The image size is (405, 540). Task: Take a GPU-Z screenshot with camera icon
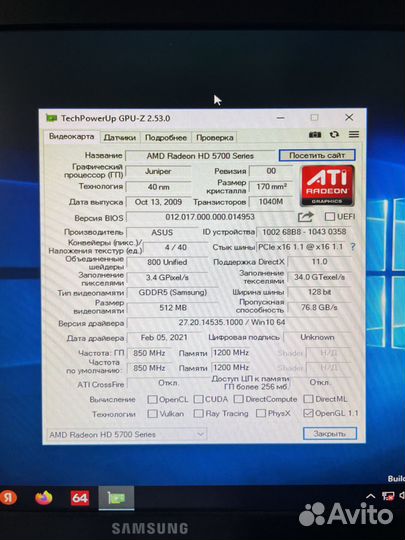point(315,135)
